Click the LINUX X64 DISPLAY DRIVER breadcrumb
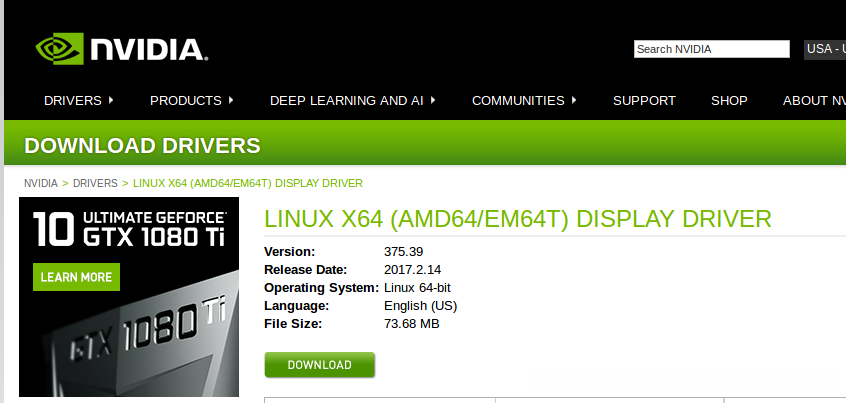This screenshot has width=846, height=403. (x=248, y=183)
